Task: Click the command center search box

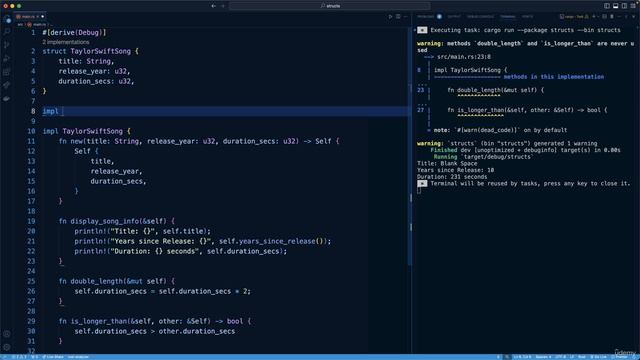Action: tap(330, 6)
